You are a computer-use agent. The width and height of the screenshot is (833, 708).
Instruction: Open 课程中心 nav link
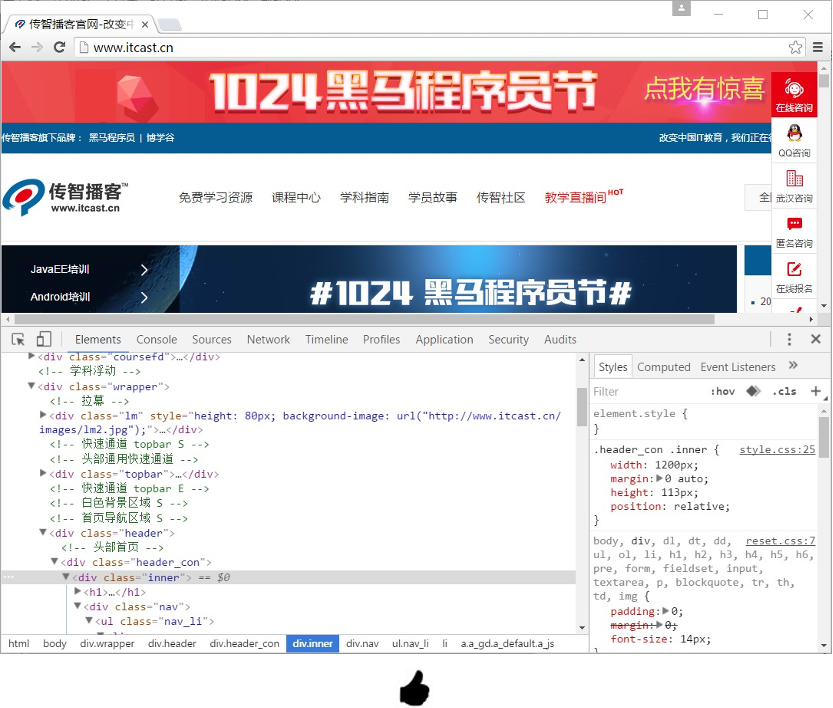click(296, 198)
